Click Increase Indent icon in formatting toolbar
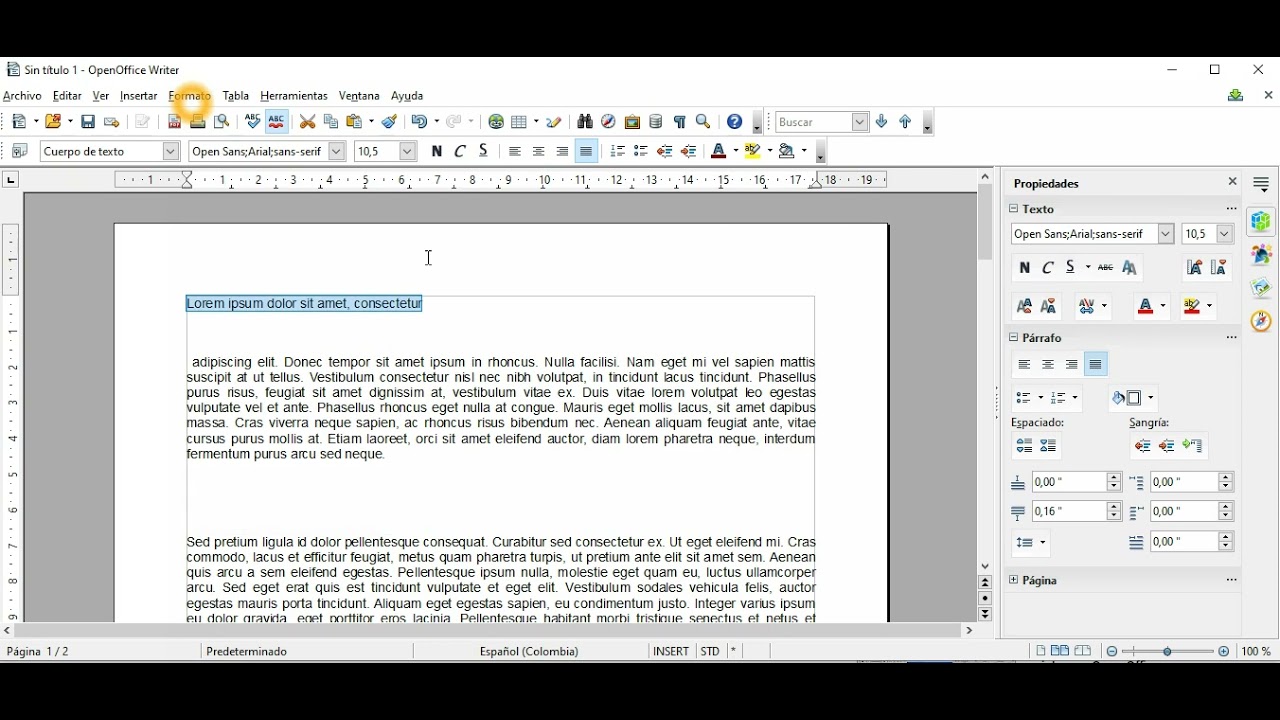 (x=690, y=152)
